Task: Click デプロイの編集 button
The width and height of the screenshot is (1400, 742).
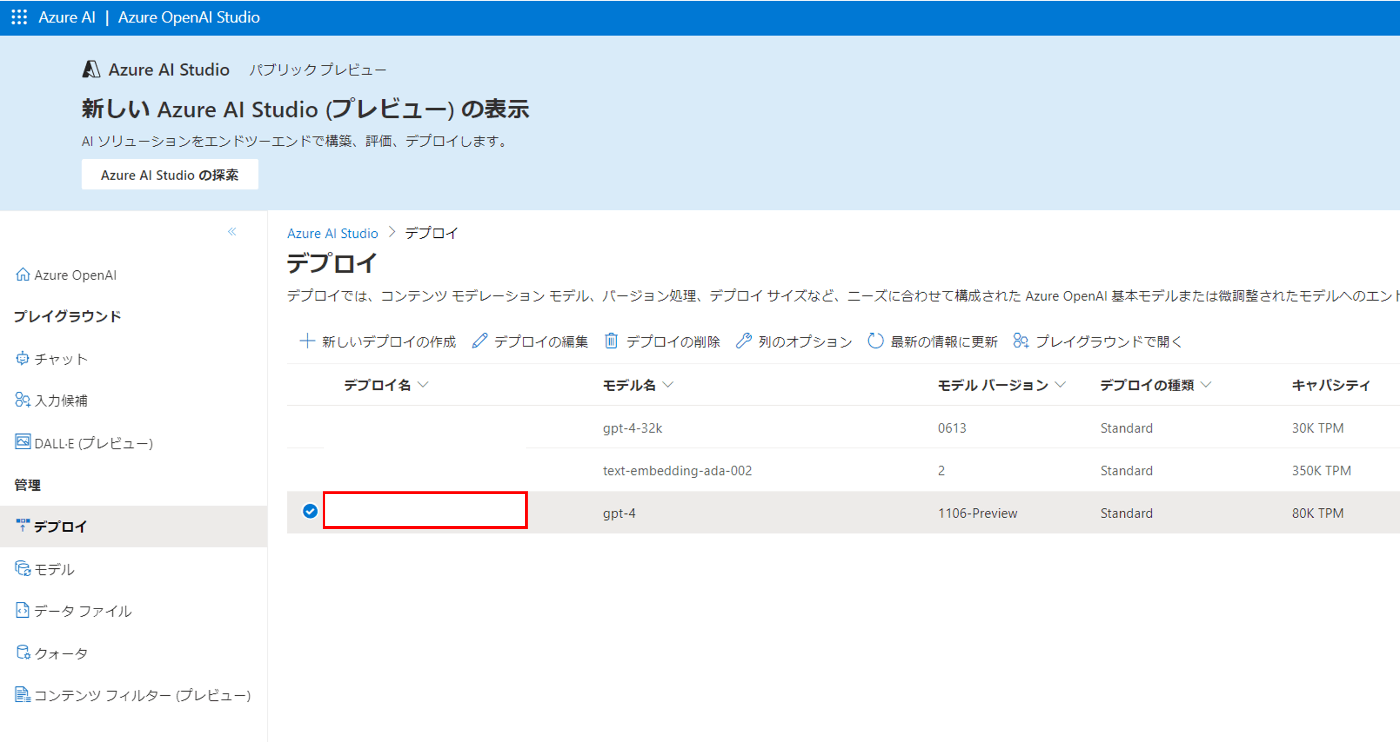Action: (530, 341)
